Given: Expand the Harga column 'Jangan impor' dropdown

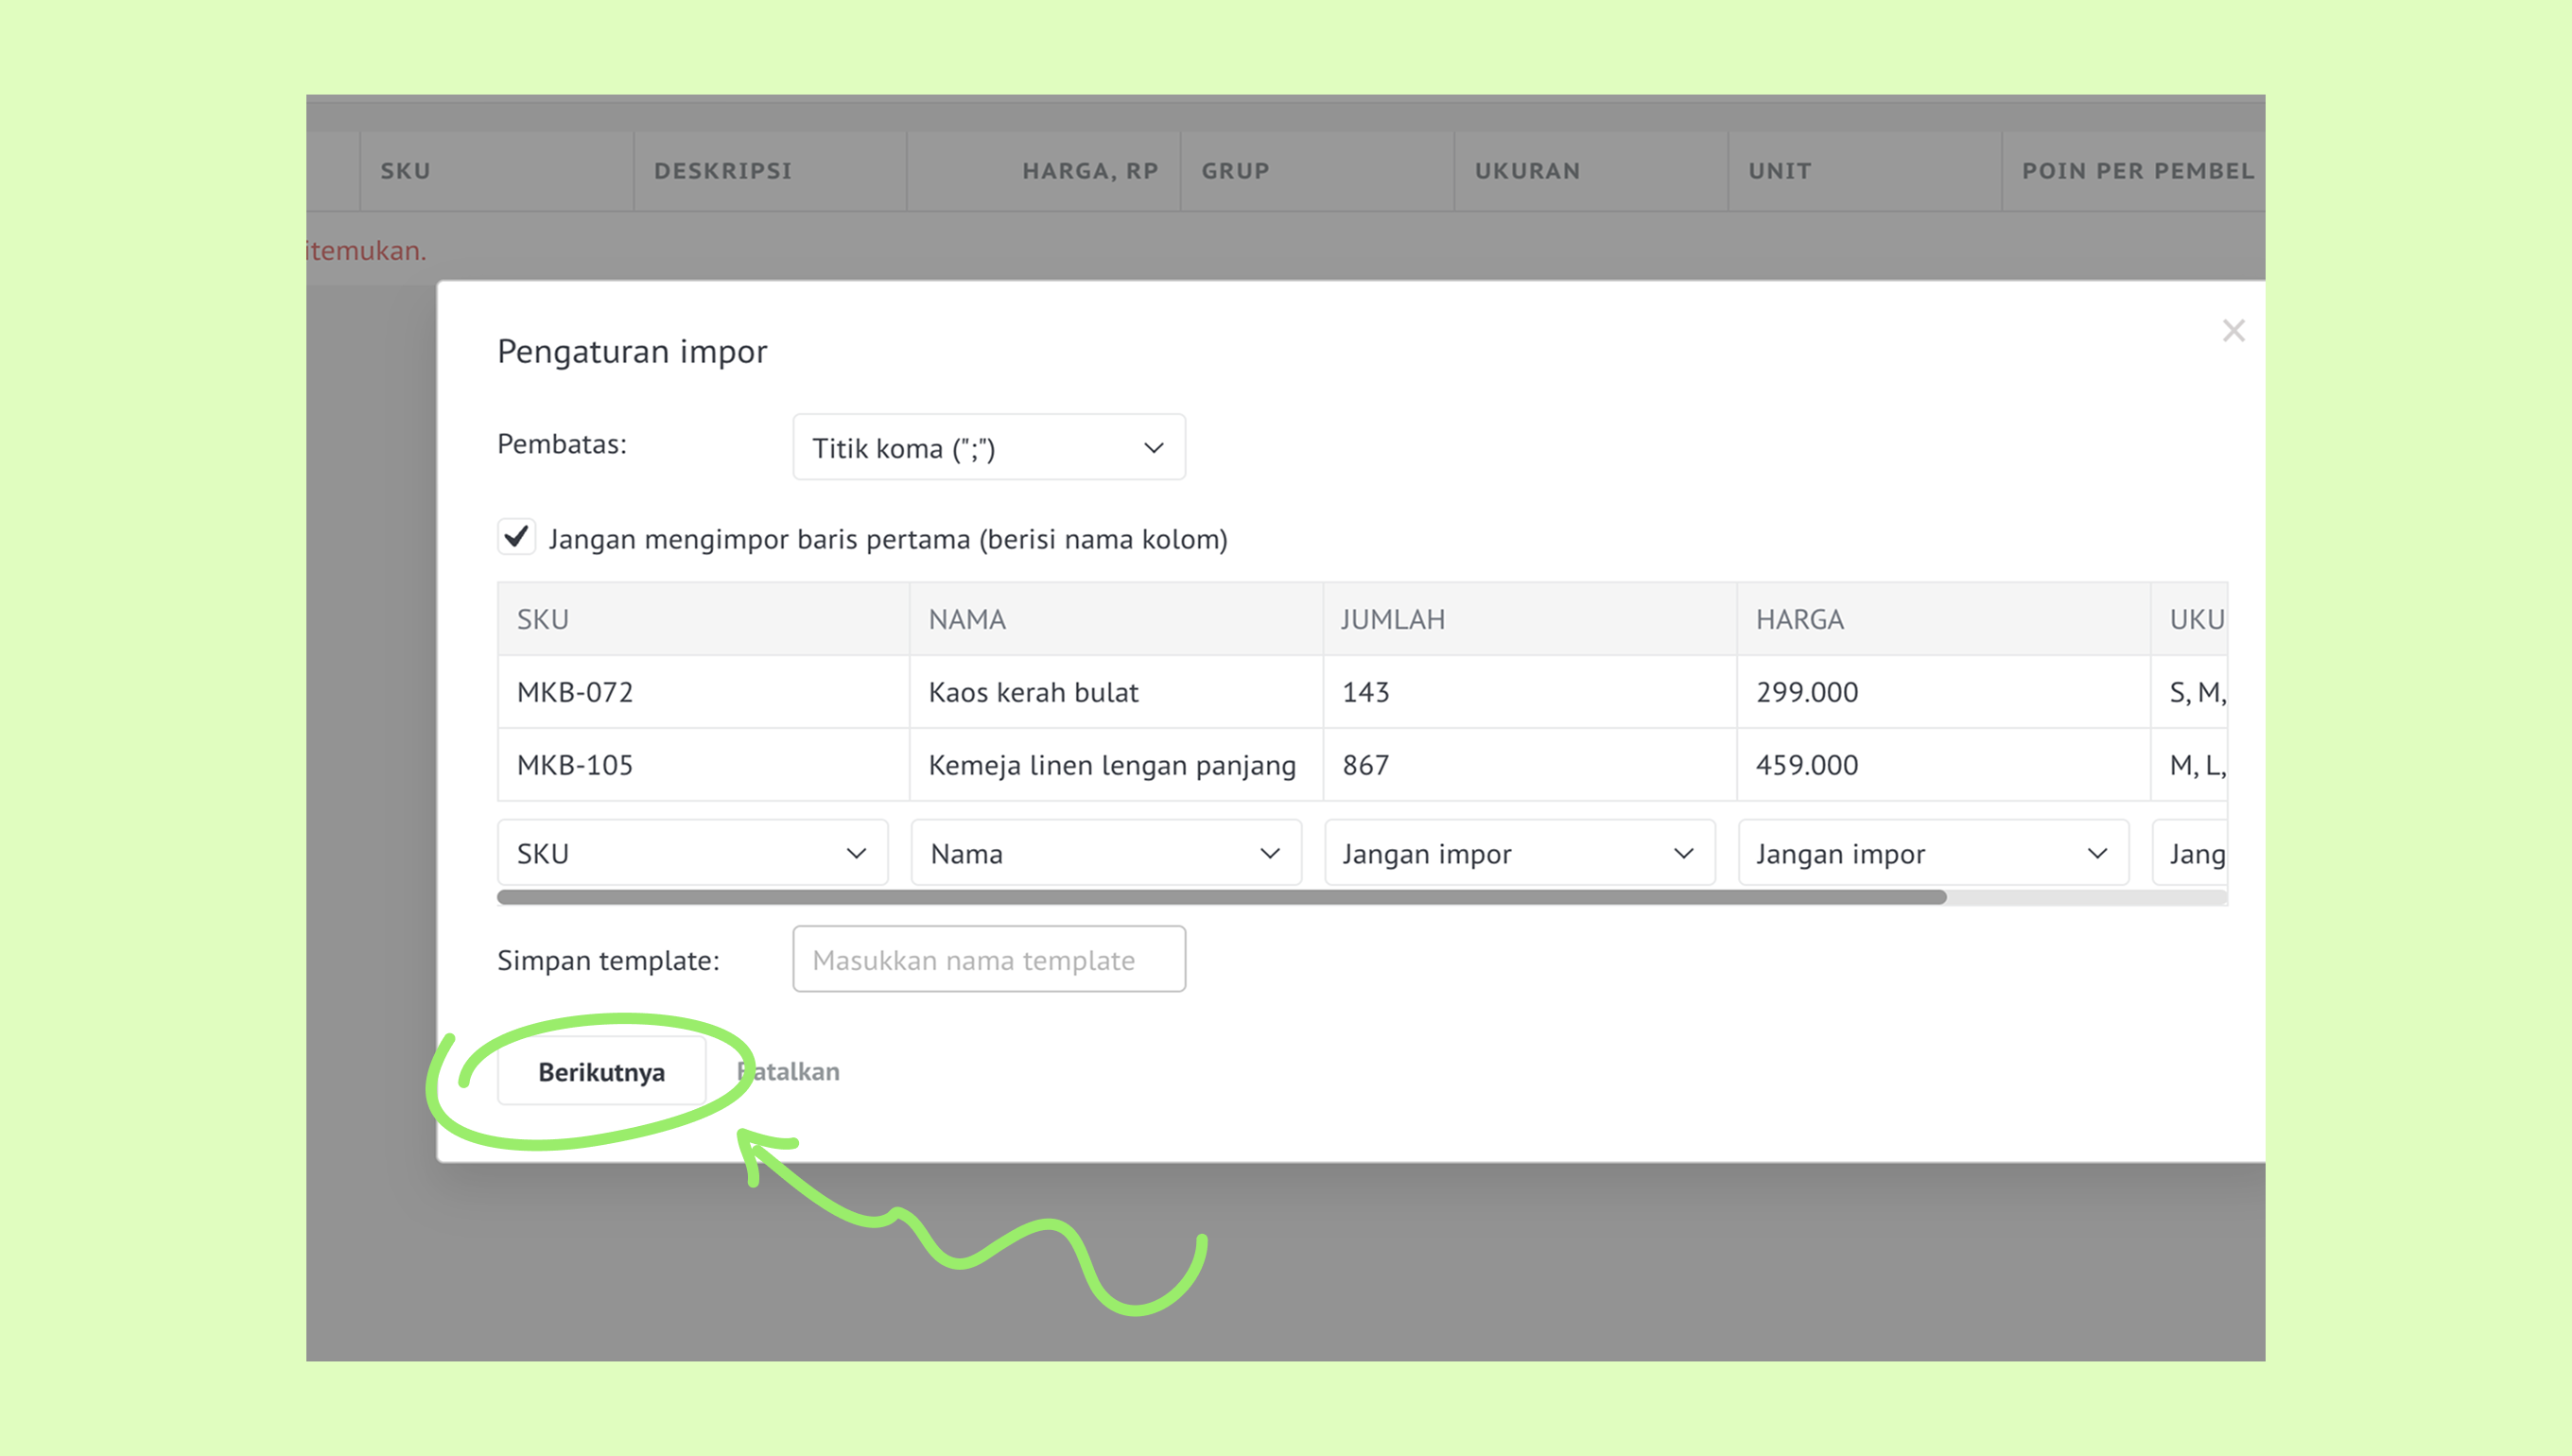Looking at the screenshot, I should tap(1934, 853).
